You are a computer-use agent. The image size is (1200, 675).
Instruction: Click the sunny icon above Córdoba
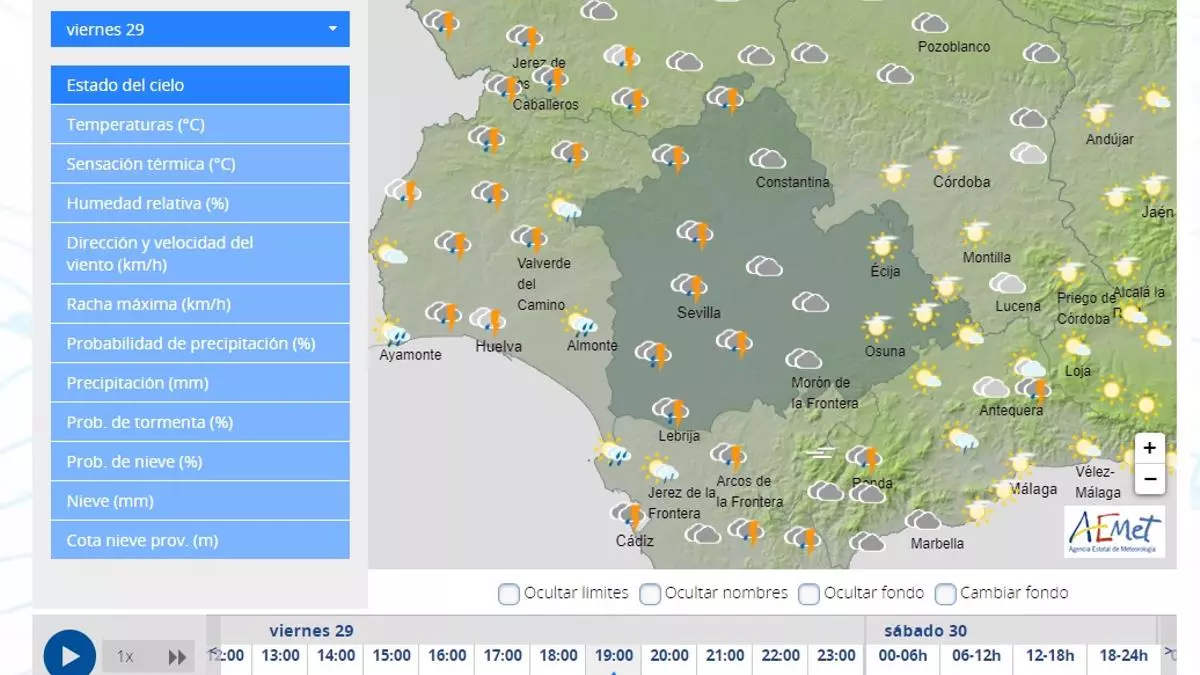click(x=945, y=157)
